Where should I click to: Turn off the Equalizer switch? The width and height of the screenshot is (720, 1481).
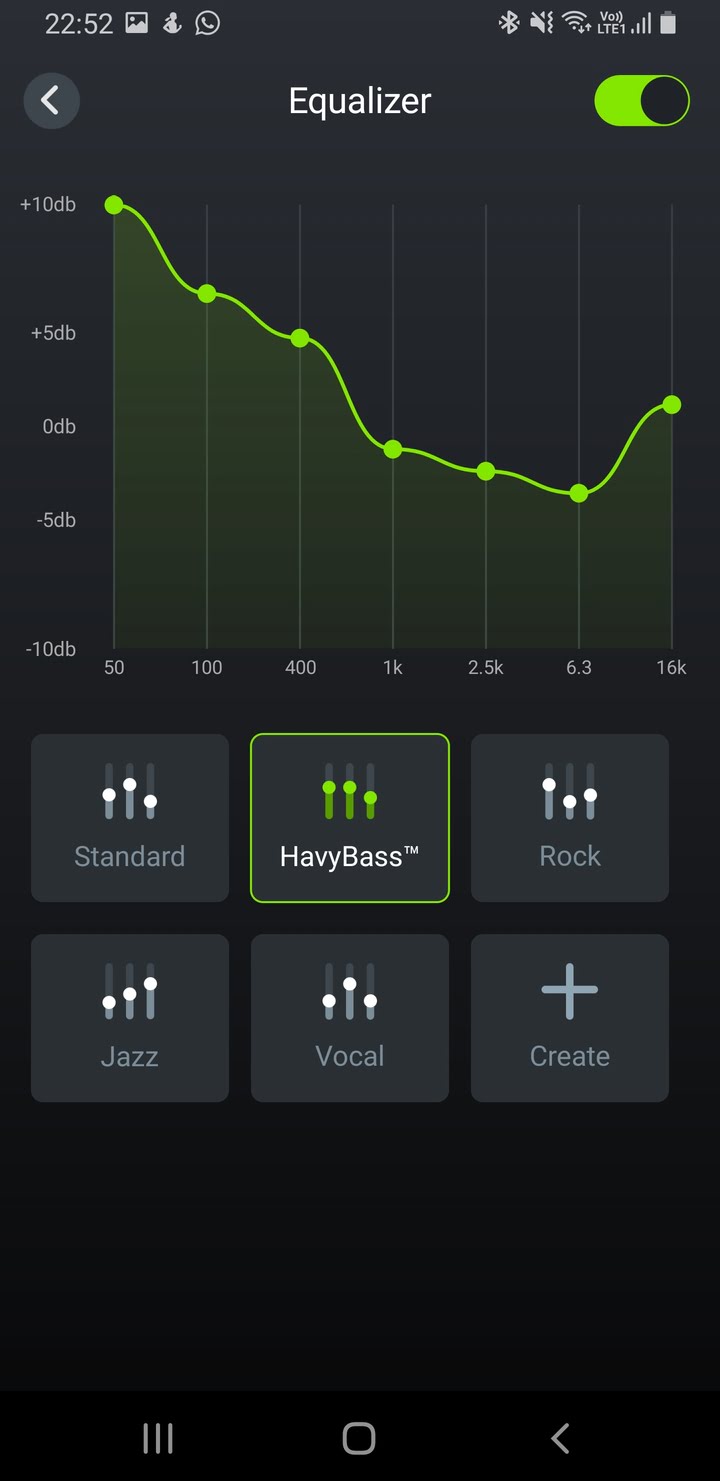coord(642,101)
